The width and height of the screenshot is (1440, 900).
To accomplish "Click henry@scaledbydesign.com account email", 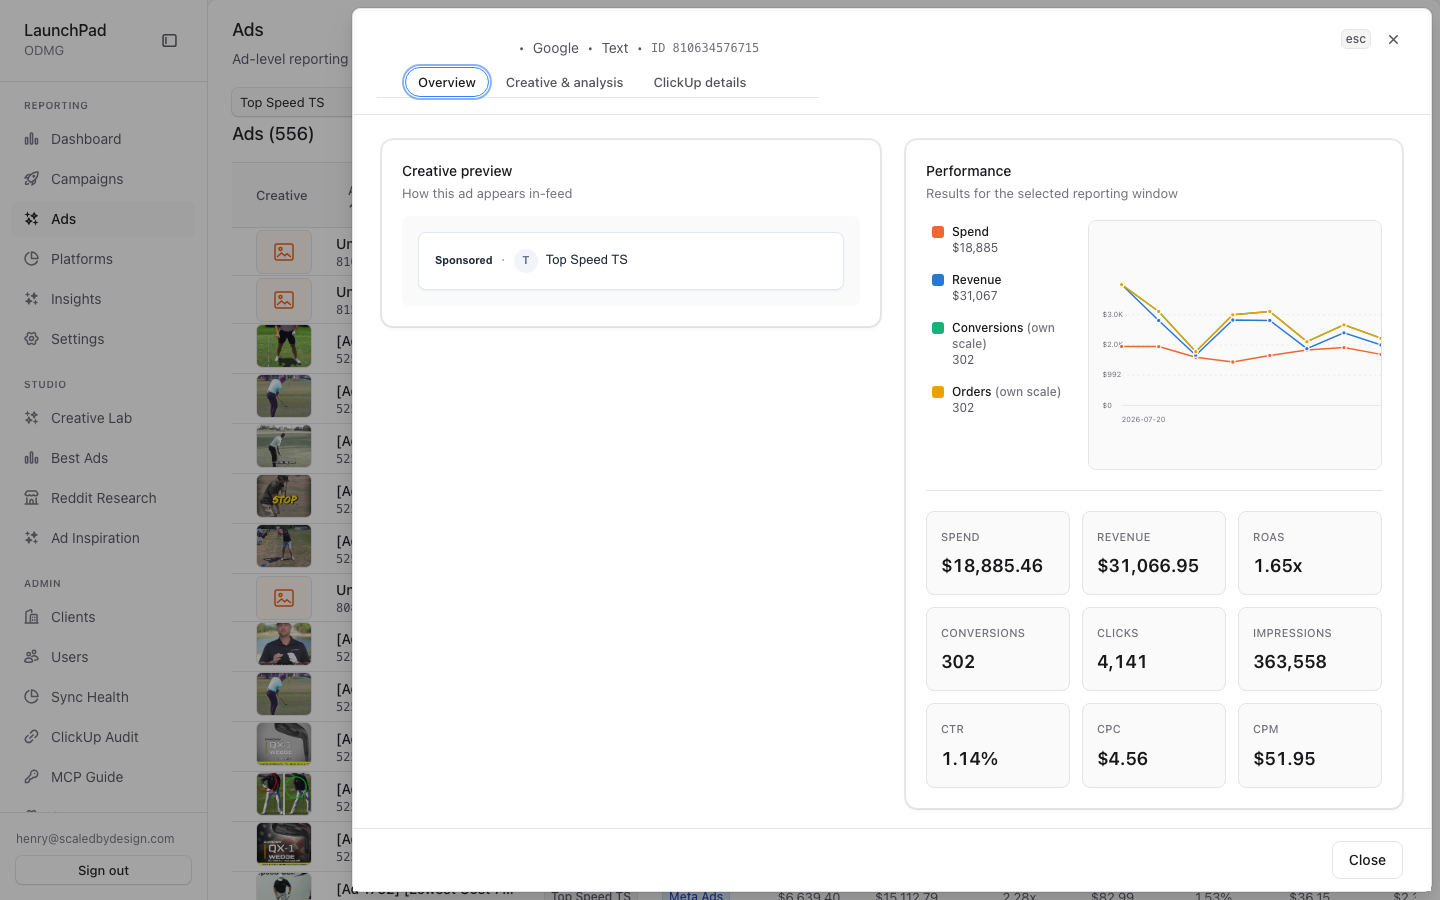I will (95, 839).
